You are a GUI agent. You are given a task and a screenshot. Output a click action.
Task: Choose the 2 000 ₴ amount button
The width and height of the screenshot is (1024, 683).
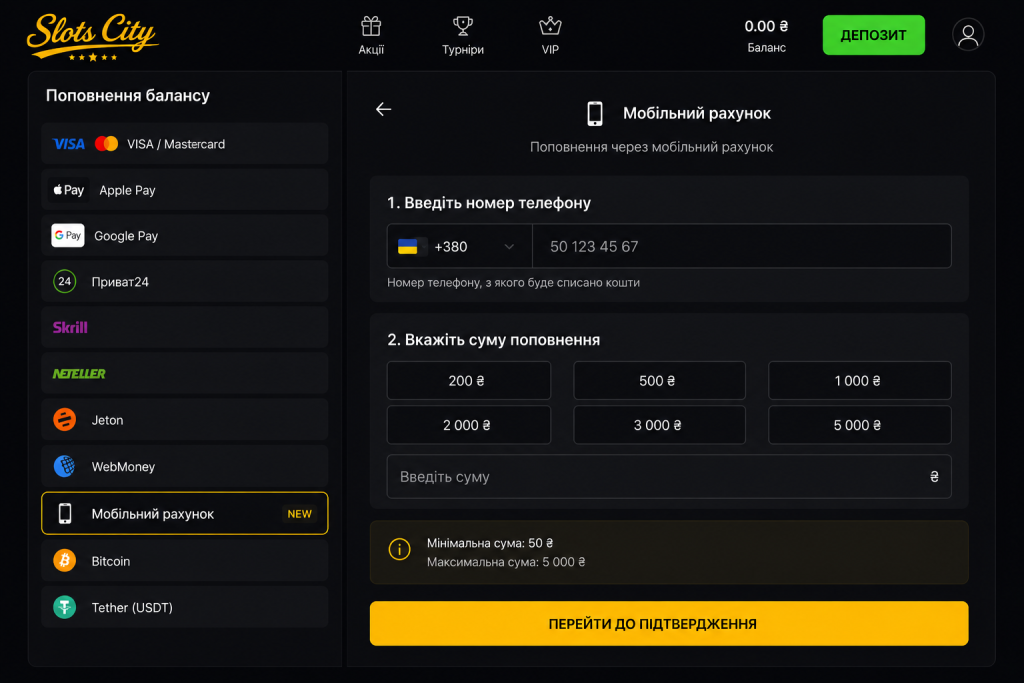[469, 425]
